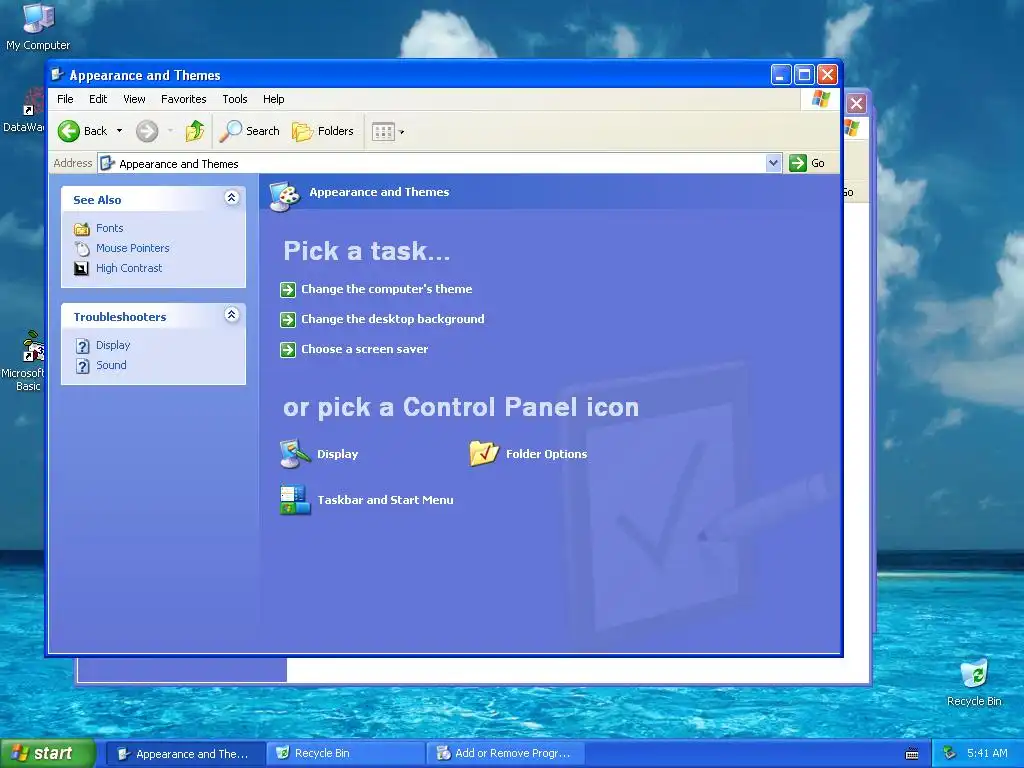Image resolution: width=1024 pixels, height=768 pixels.
Task: Minimize the Appearance and Themes window
Action: pyautogui.click(x=780, y=74)
